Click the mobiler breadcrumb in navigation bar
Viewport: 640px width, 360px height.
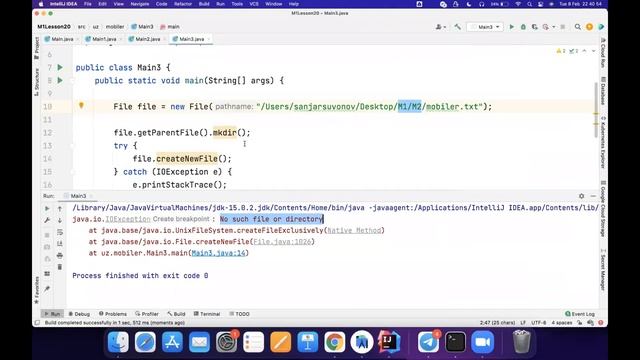coord(115,27)
